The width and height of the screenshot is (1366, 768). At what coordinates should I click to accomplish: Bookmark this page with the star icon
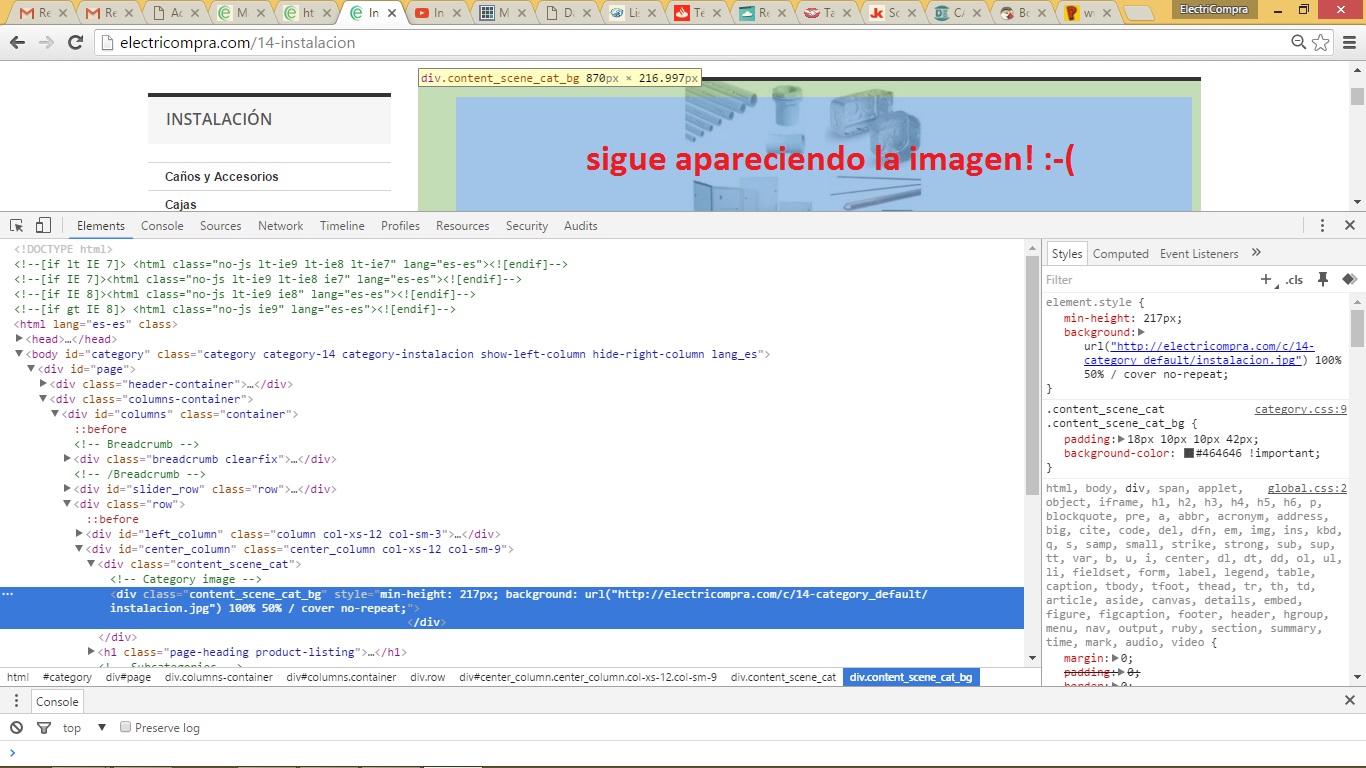[x=1321, y=42]
